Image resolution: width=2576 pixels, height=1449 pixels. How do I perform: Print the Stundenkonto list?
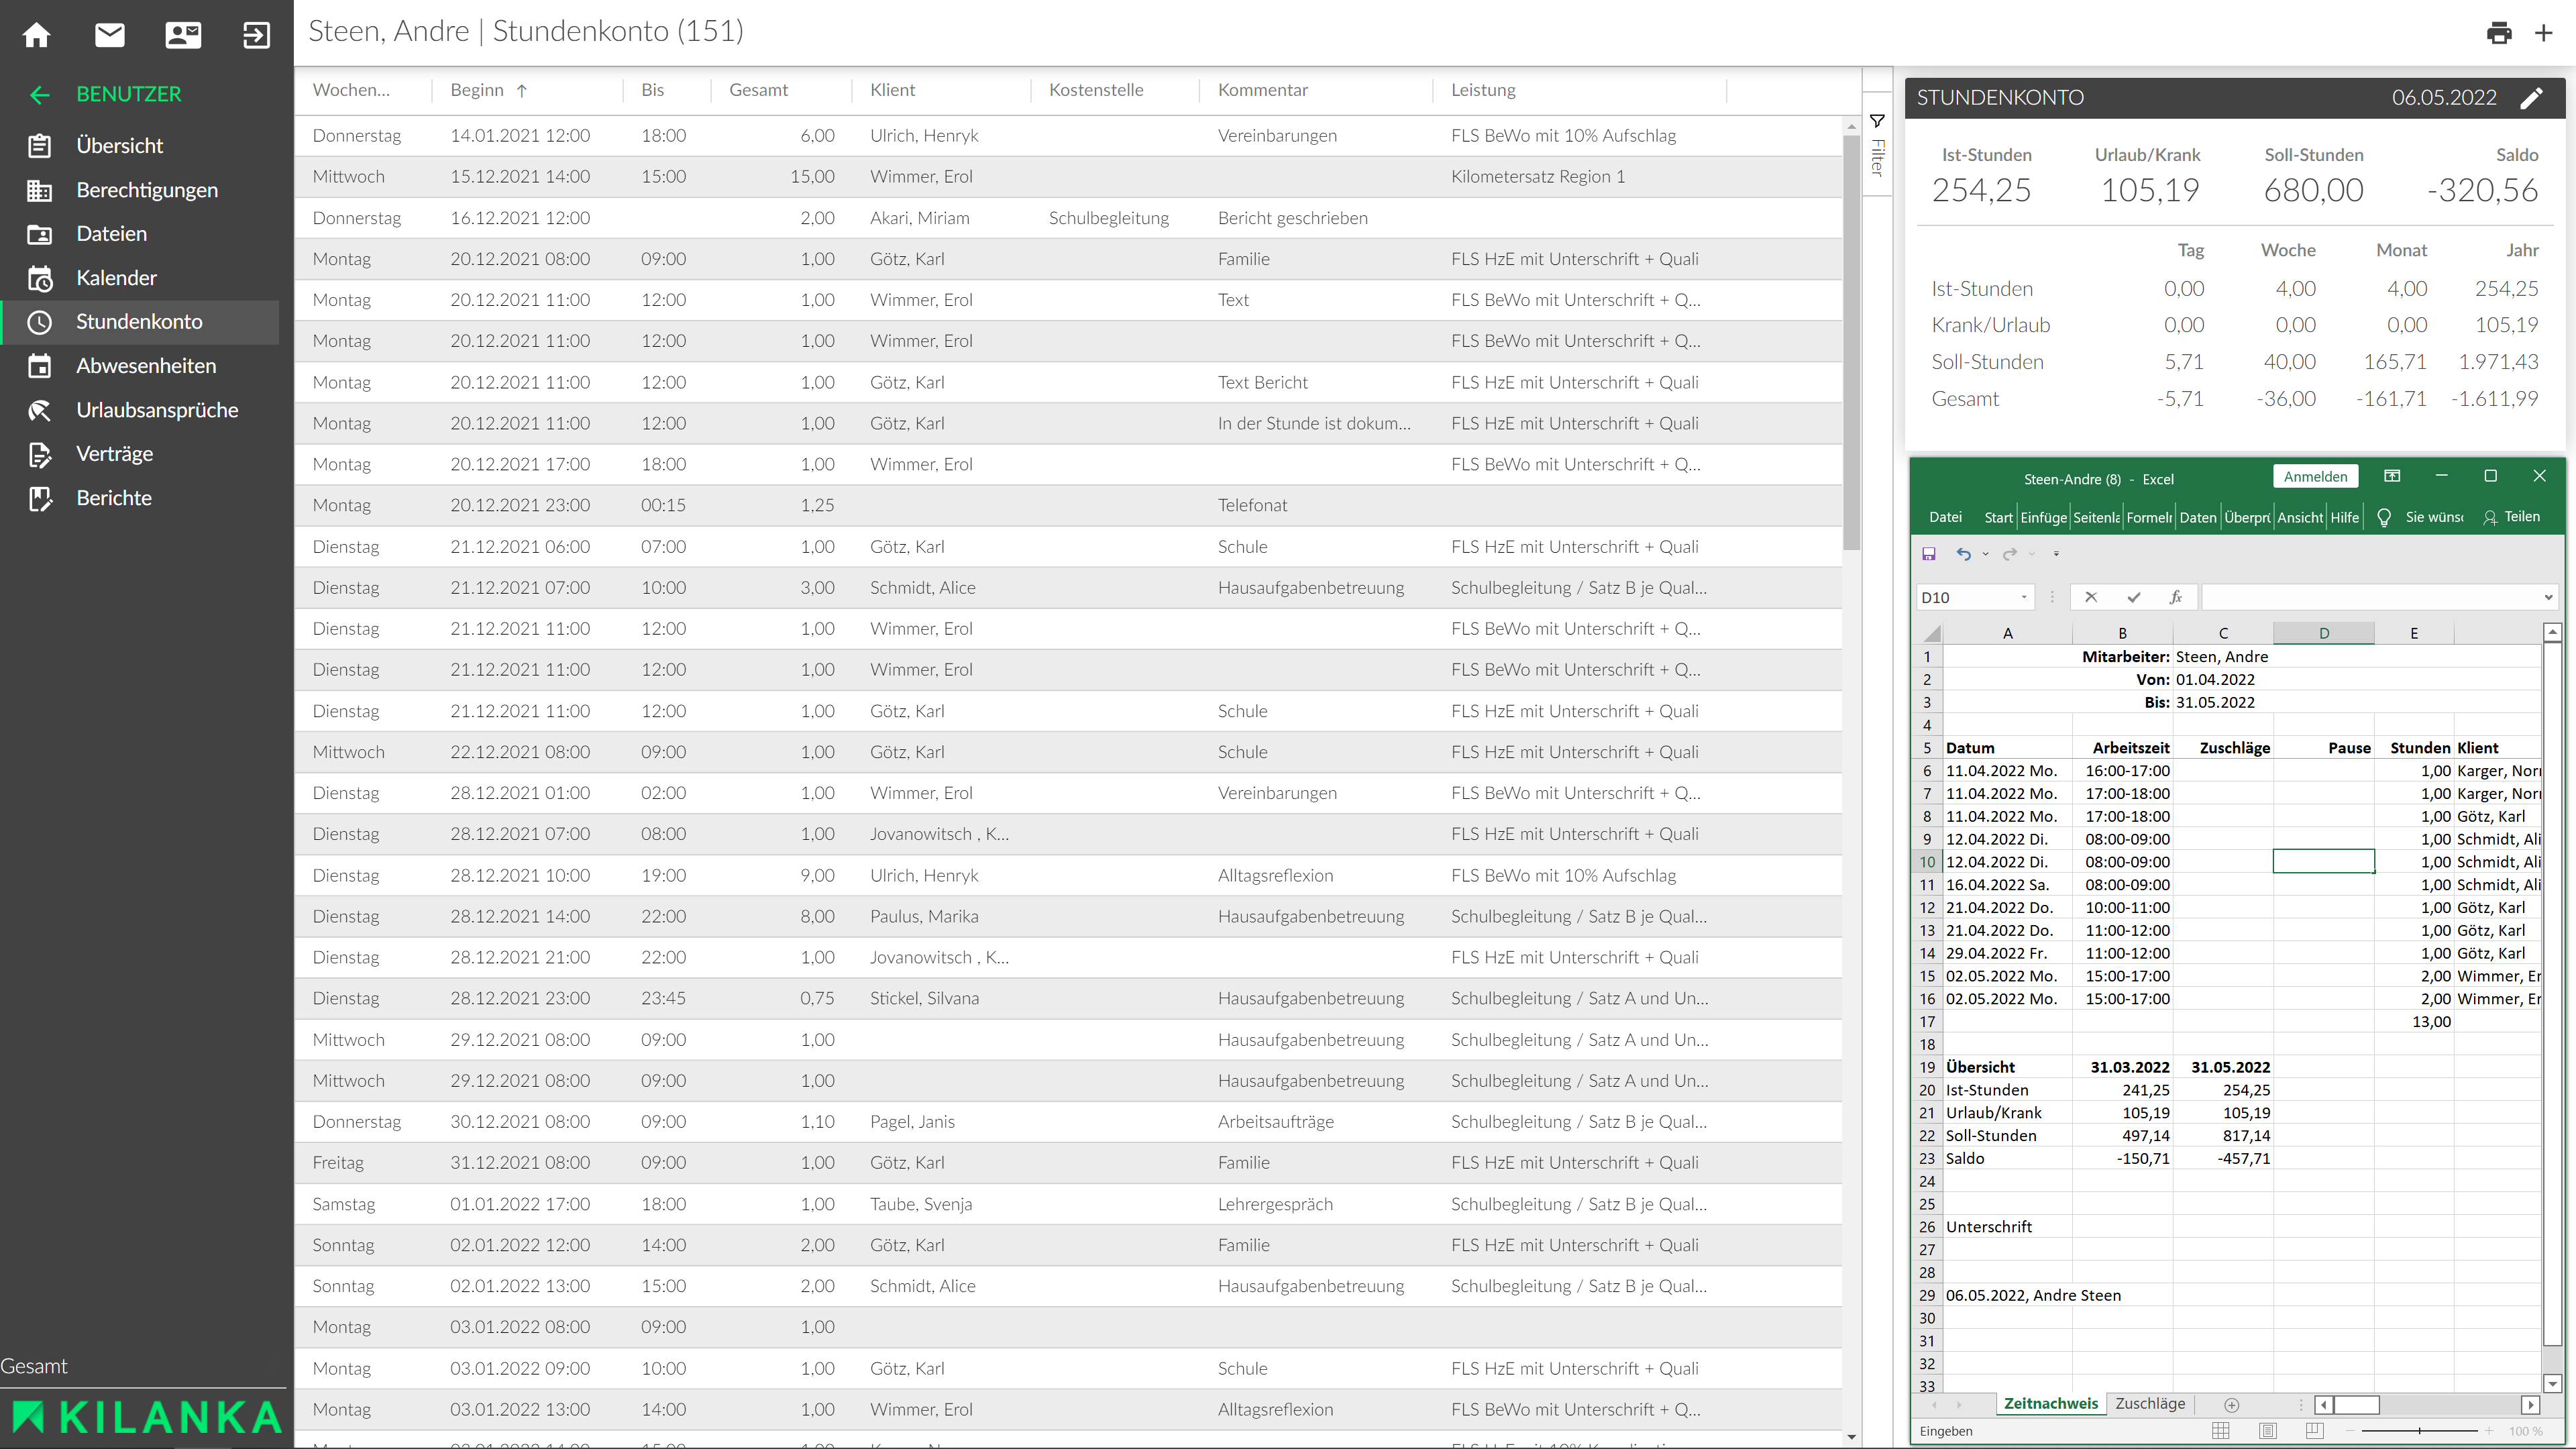(2499, 33)
